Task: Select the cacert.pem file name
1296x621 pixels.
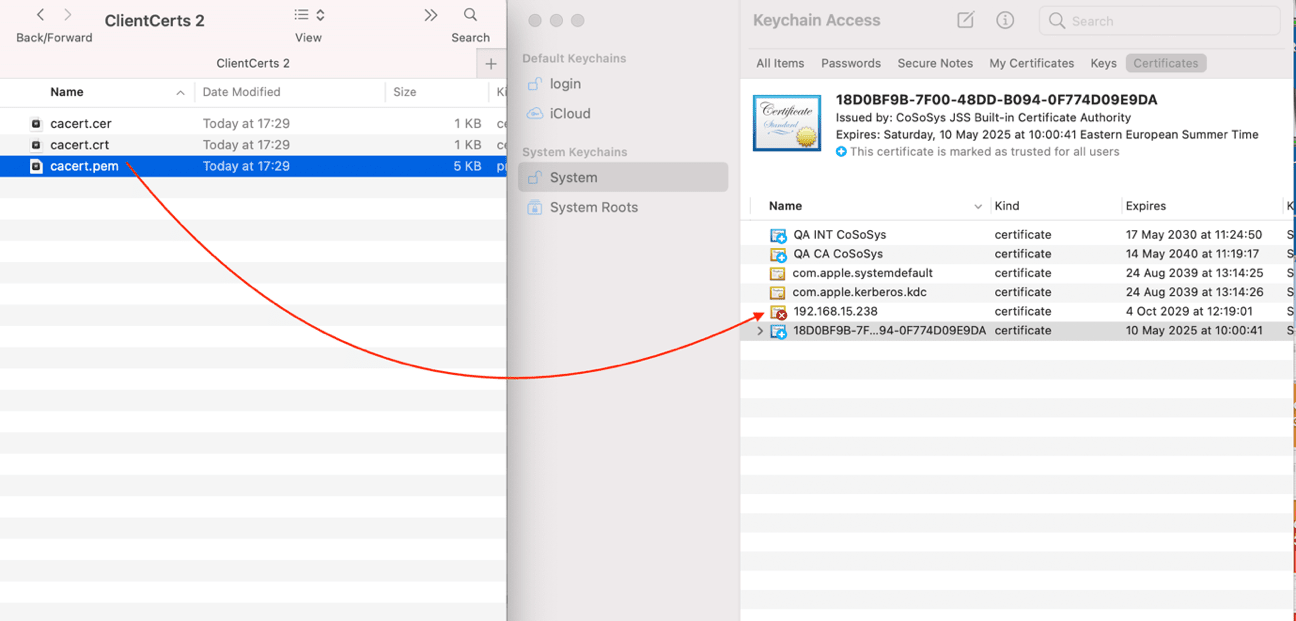Action: 85,166
